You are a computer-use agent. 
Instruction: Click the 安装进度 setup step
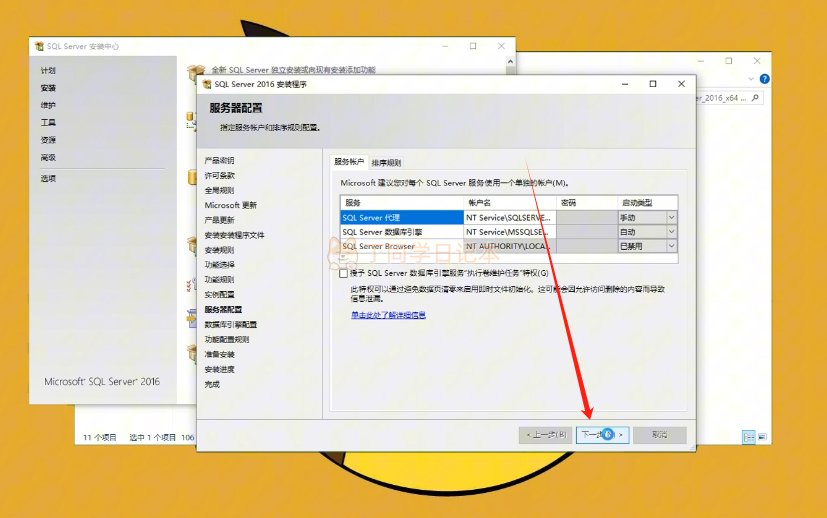click(219, 369)
